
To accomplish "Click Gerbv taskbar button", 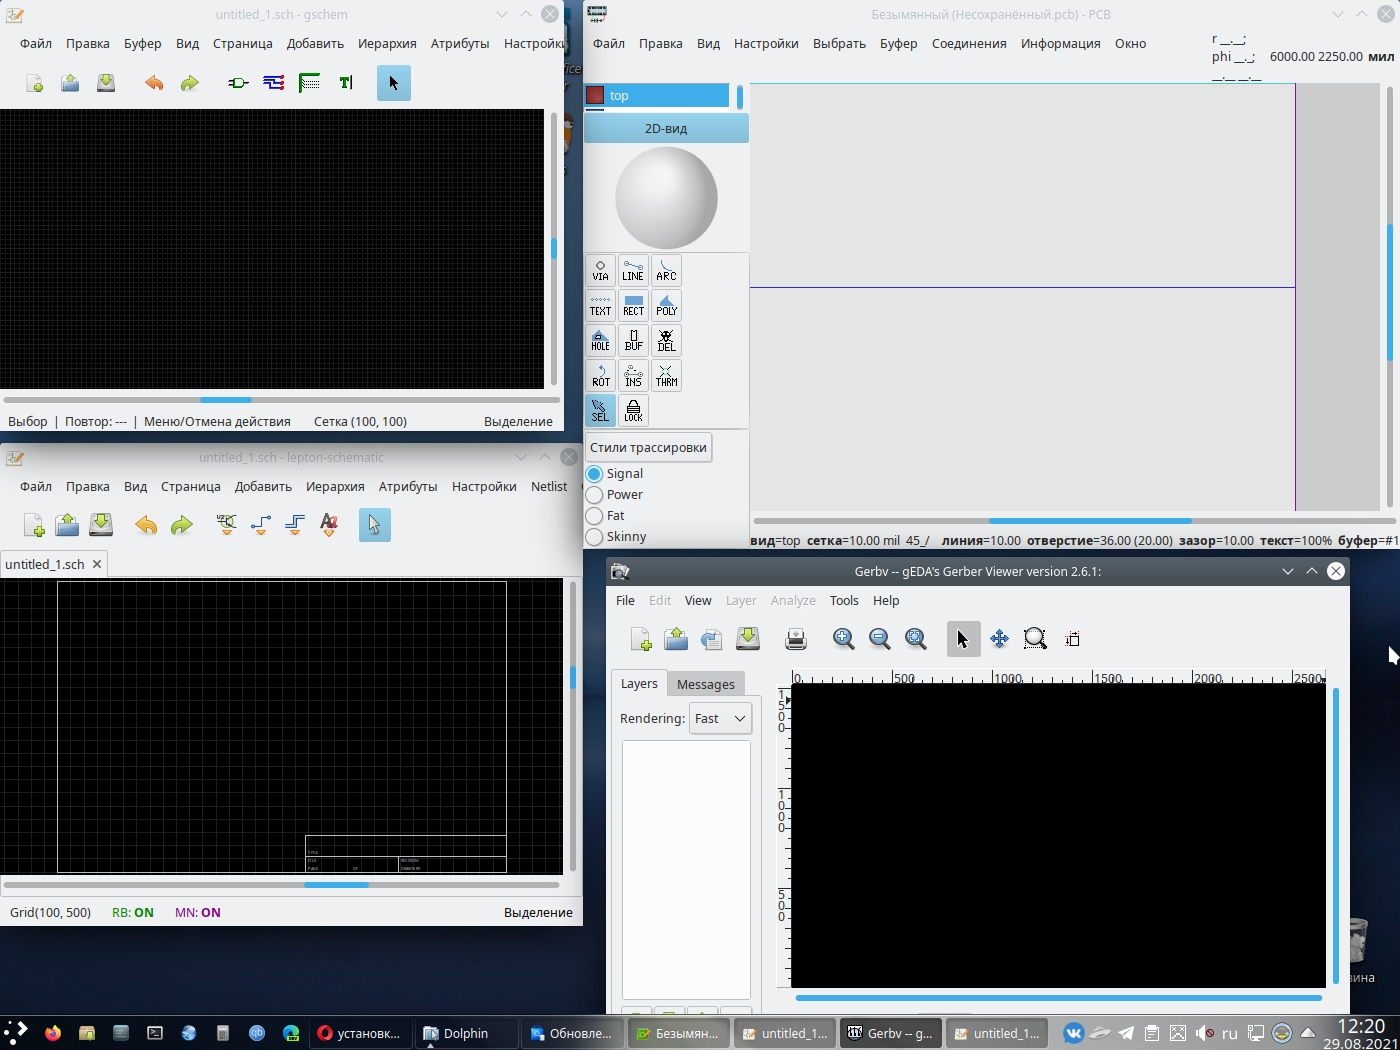I will coord(890,1033).
